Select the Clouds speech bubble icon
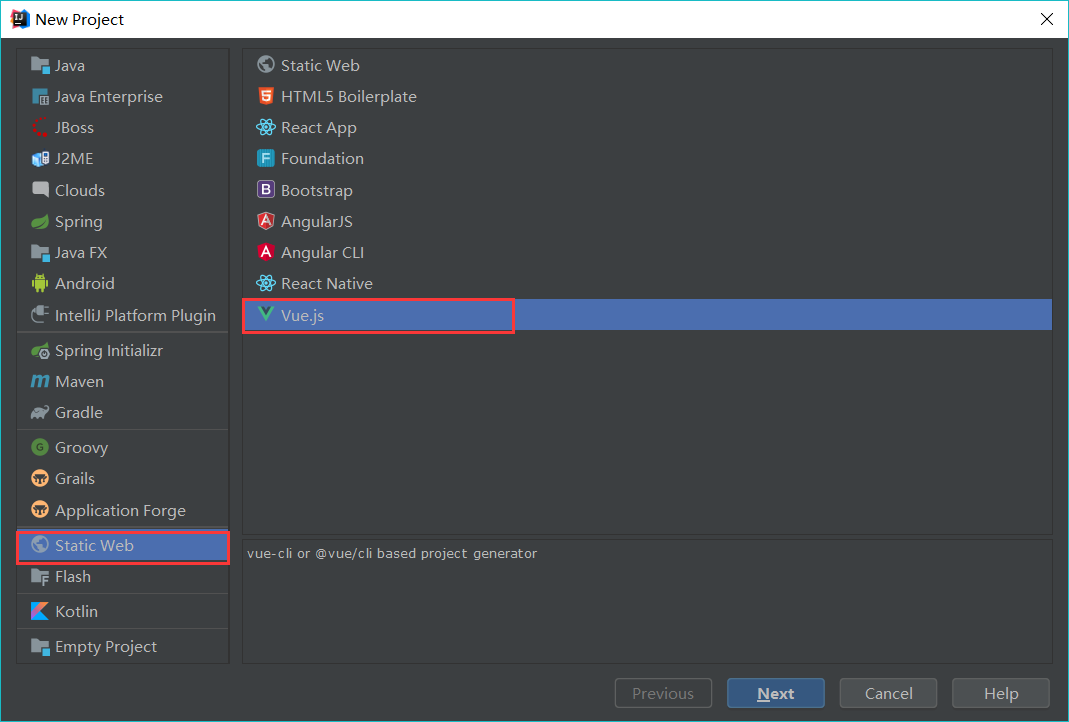Viewport: 1069px width, 722px height. (40, 190)
